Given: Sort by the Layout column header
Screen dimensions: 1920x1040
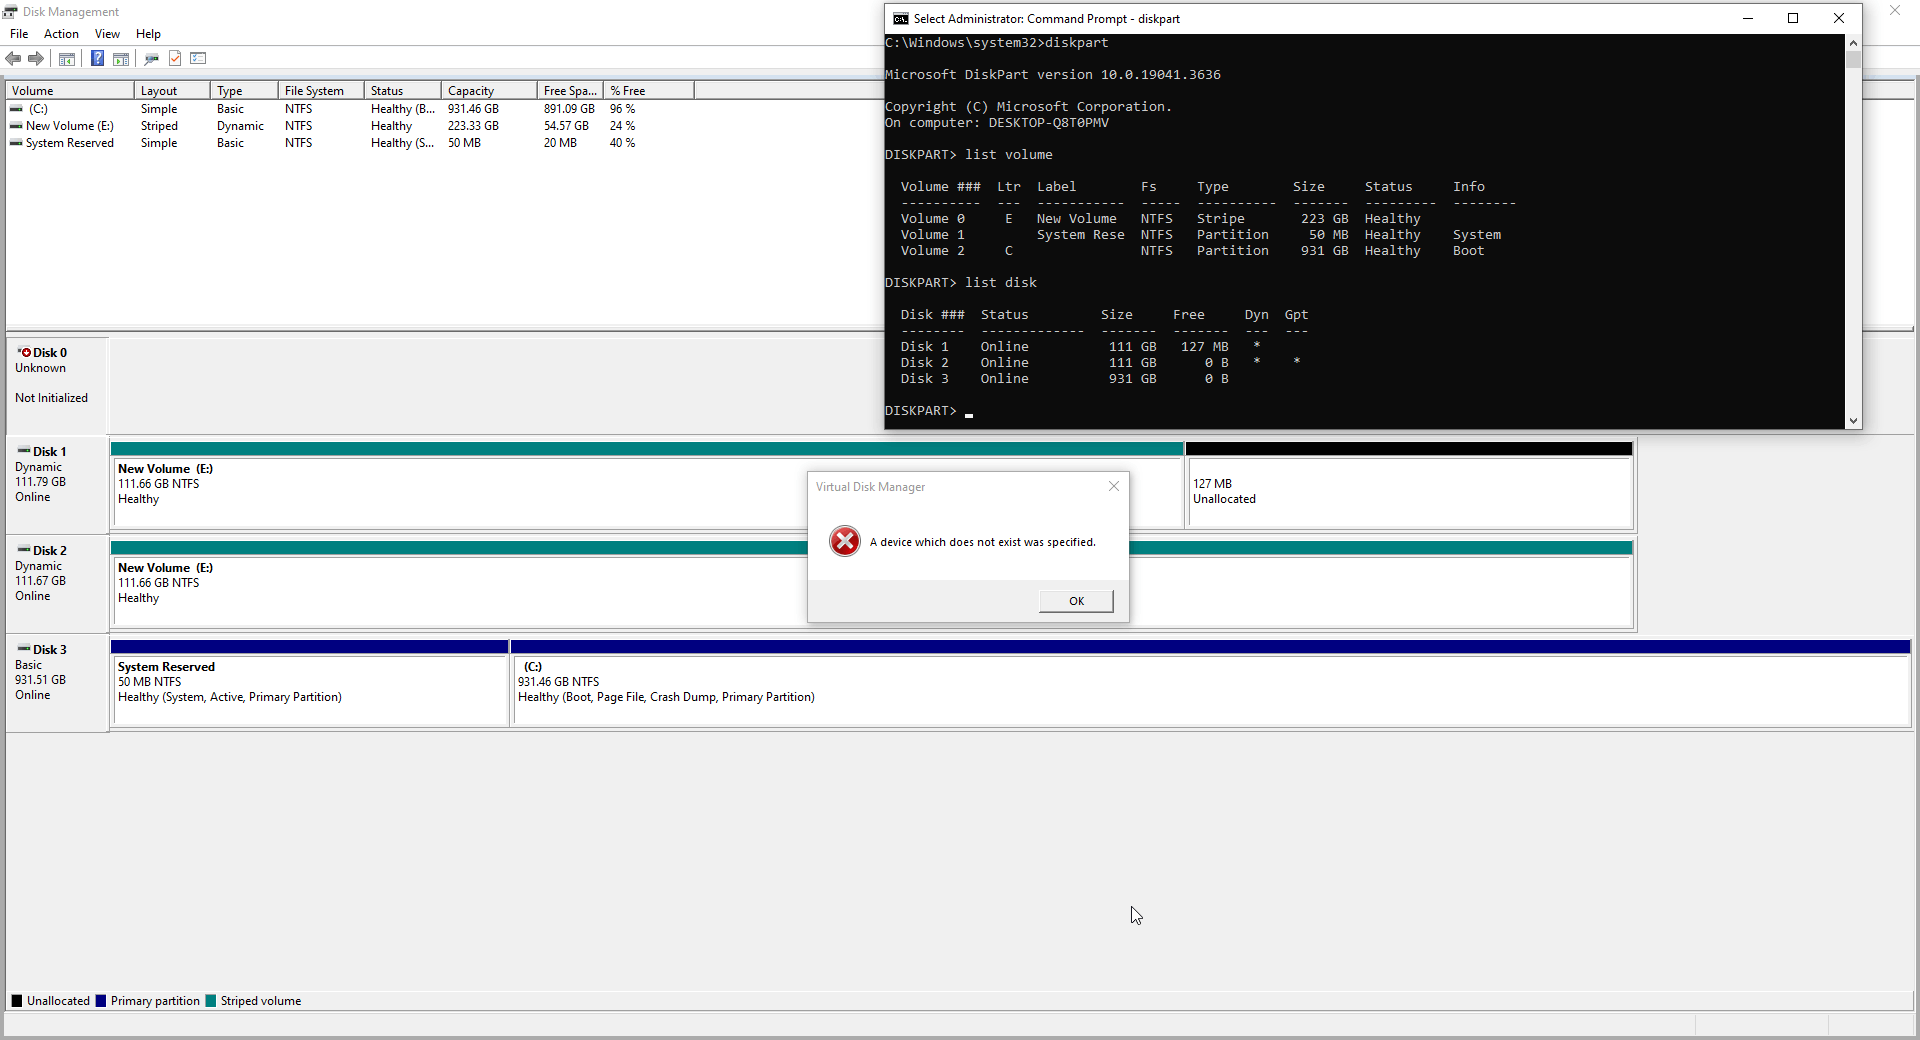Looking at the screenshot, I should coord(172,91).
